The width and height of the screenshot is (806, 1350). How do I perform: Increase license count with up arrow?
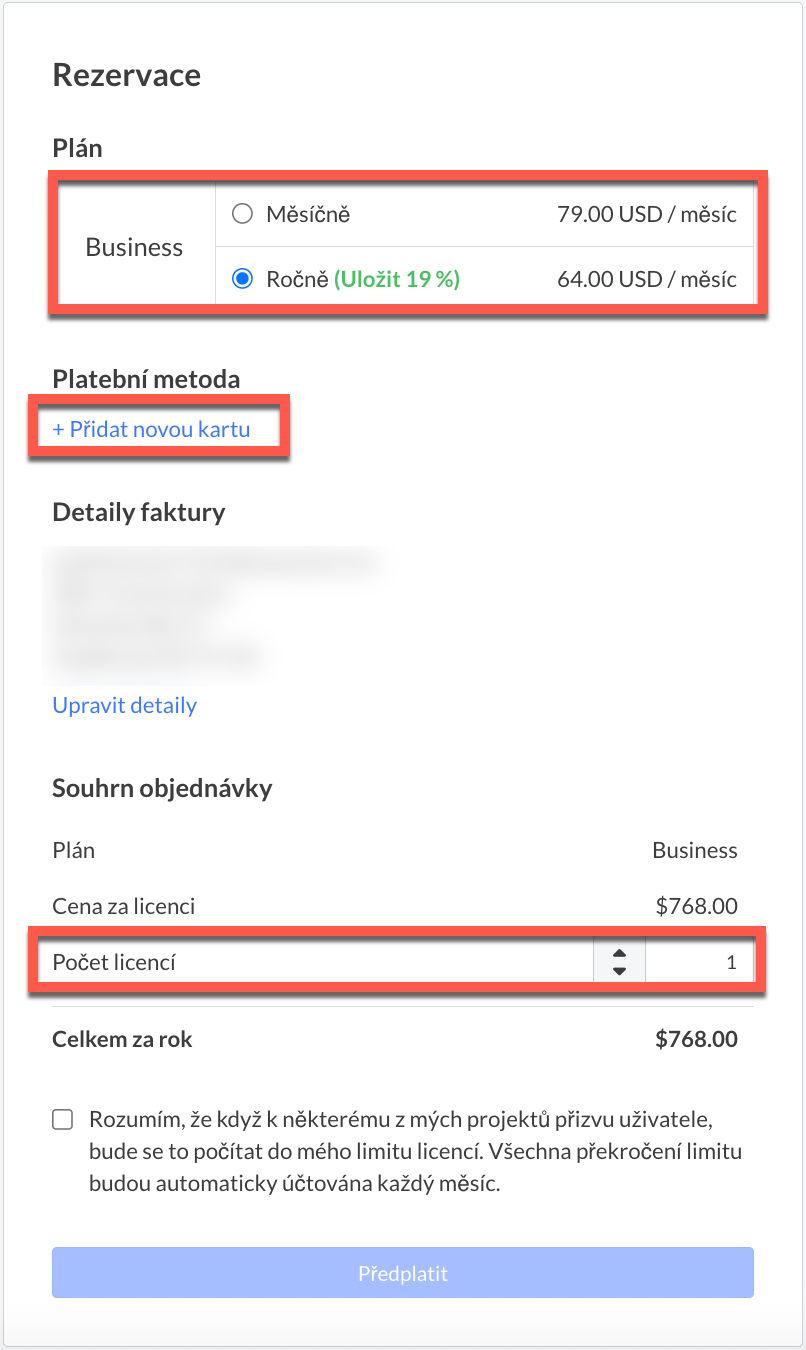[619, 955]
